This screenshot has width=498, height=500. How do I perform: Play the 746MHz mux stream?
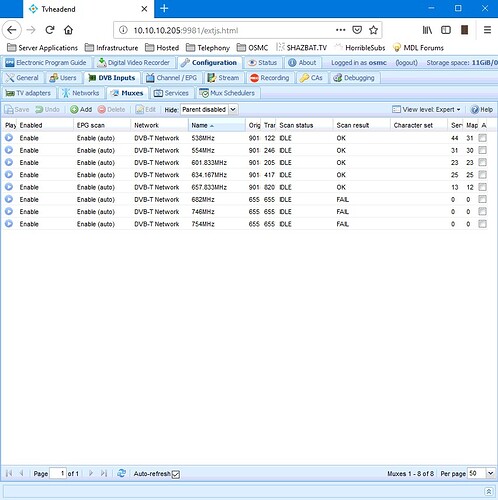[9, 211]
